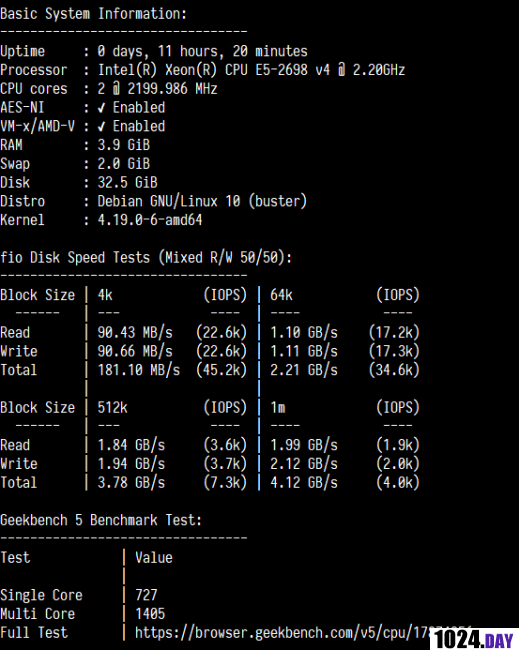Click the Processor model text line

pos(251,70)
